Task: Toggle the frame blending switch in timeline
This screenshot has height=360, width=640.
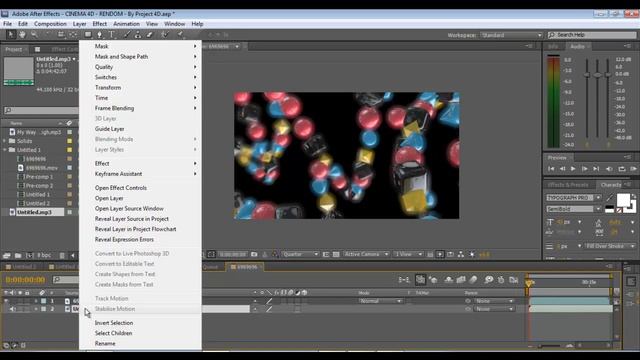Action: point(461,280)
